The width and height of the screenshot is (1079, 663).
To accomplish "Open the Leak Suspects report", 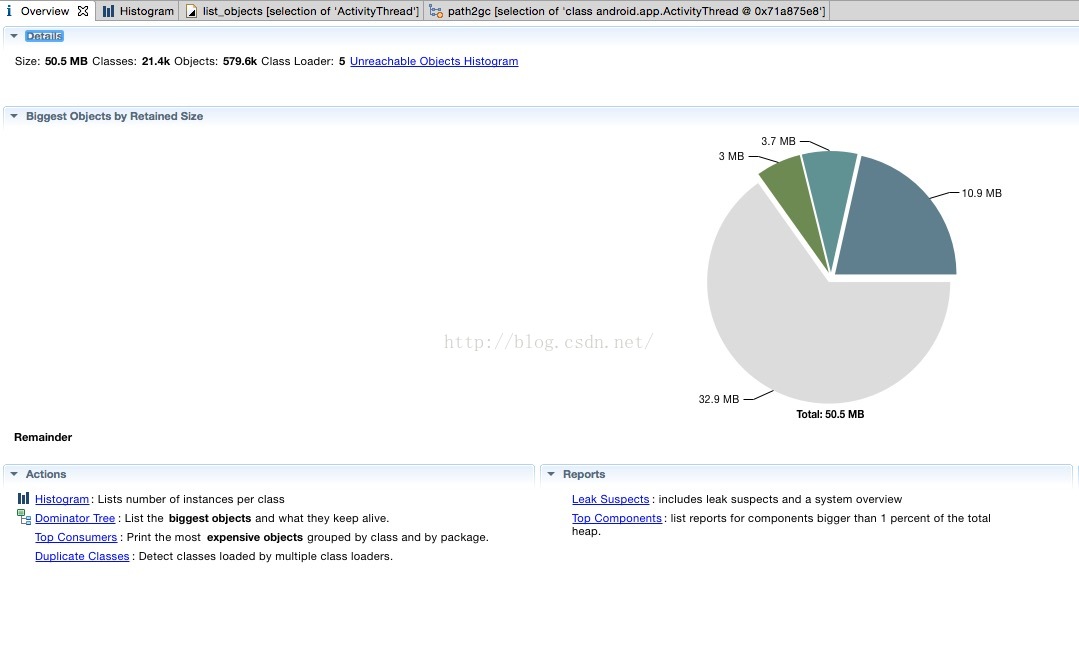I will (x=610, y=499).
